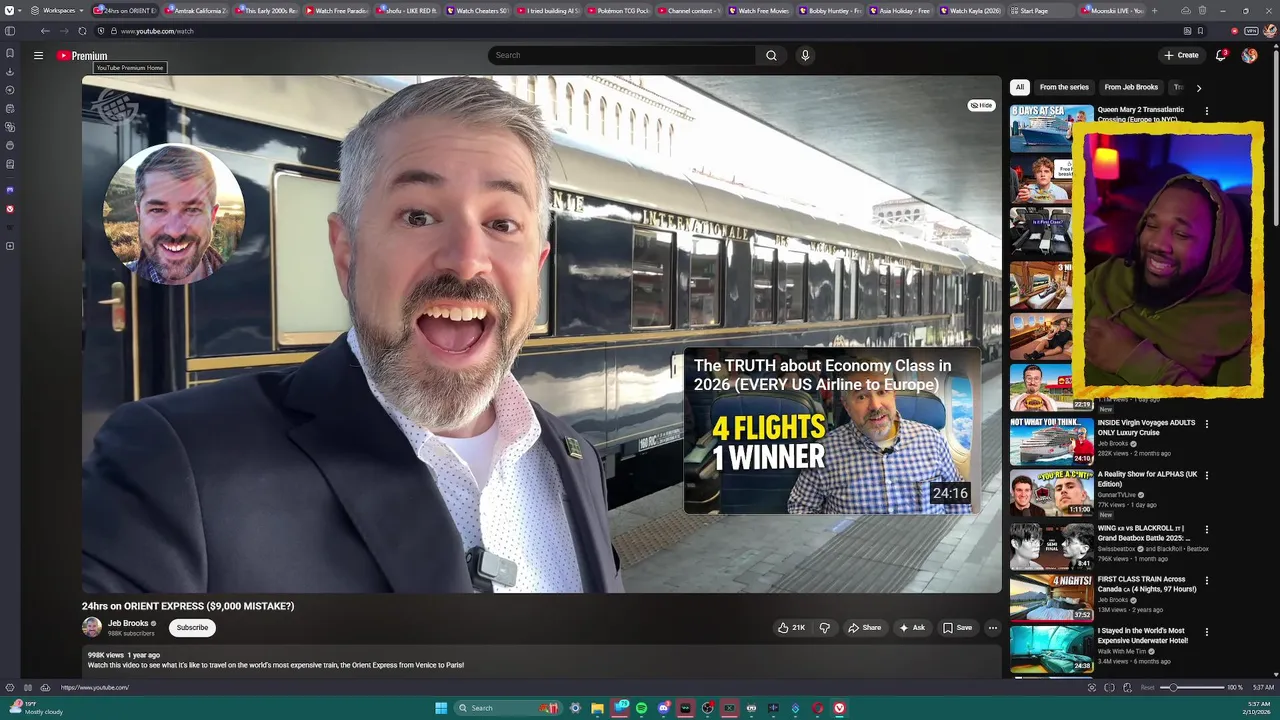This screenshot has width=1280, height=720.
Task: Open the Windows Start button
Action: (x=441, y=708)
